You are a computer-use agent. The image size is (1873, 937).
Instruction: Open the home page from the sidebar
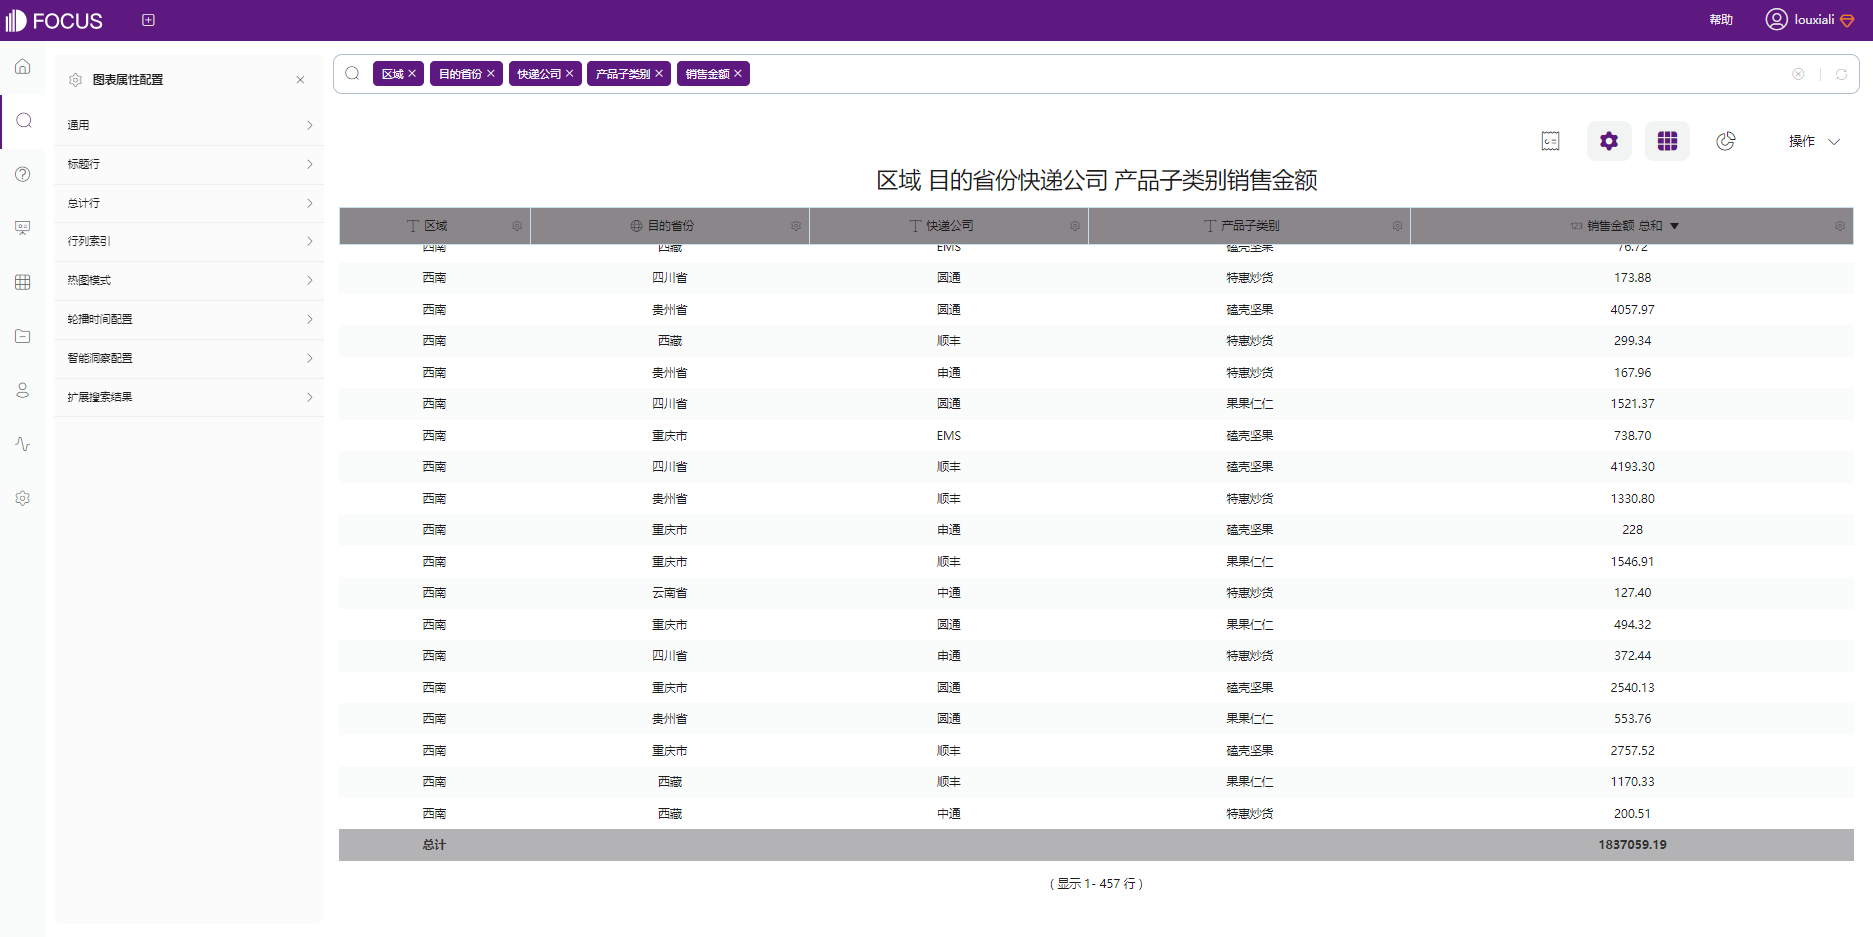(22, 66)
